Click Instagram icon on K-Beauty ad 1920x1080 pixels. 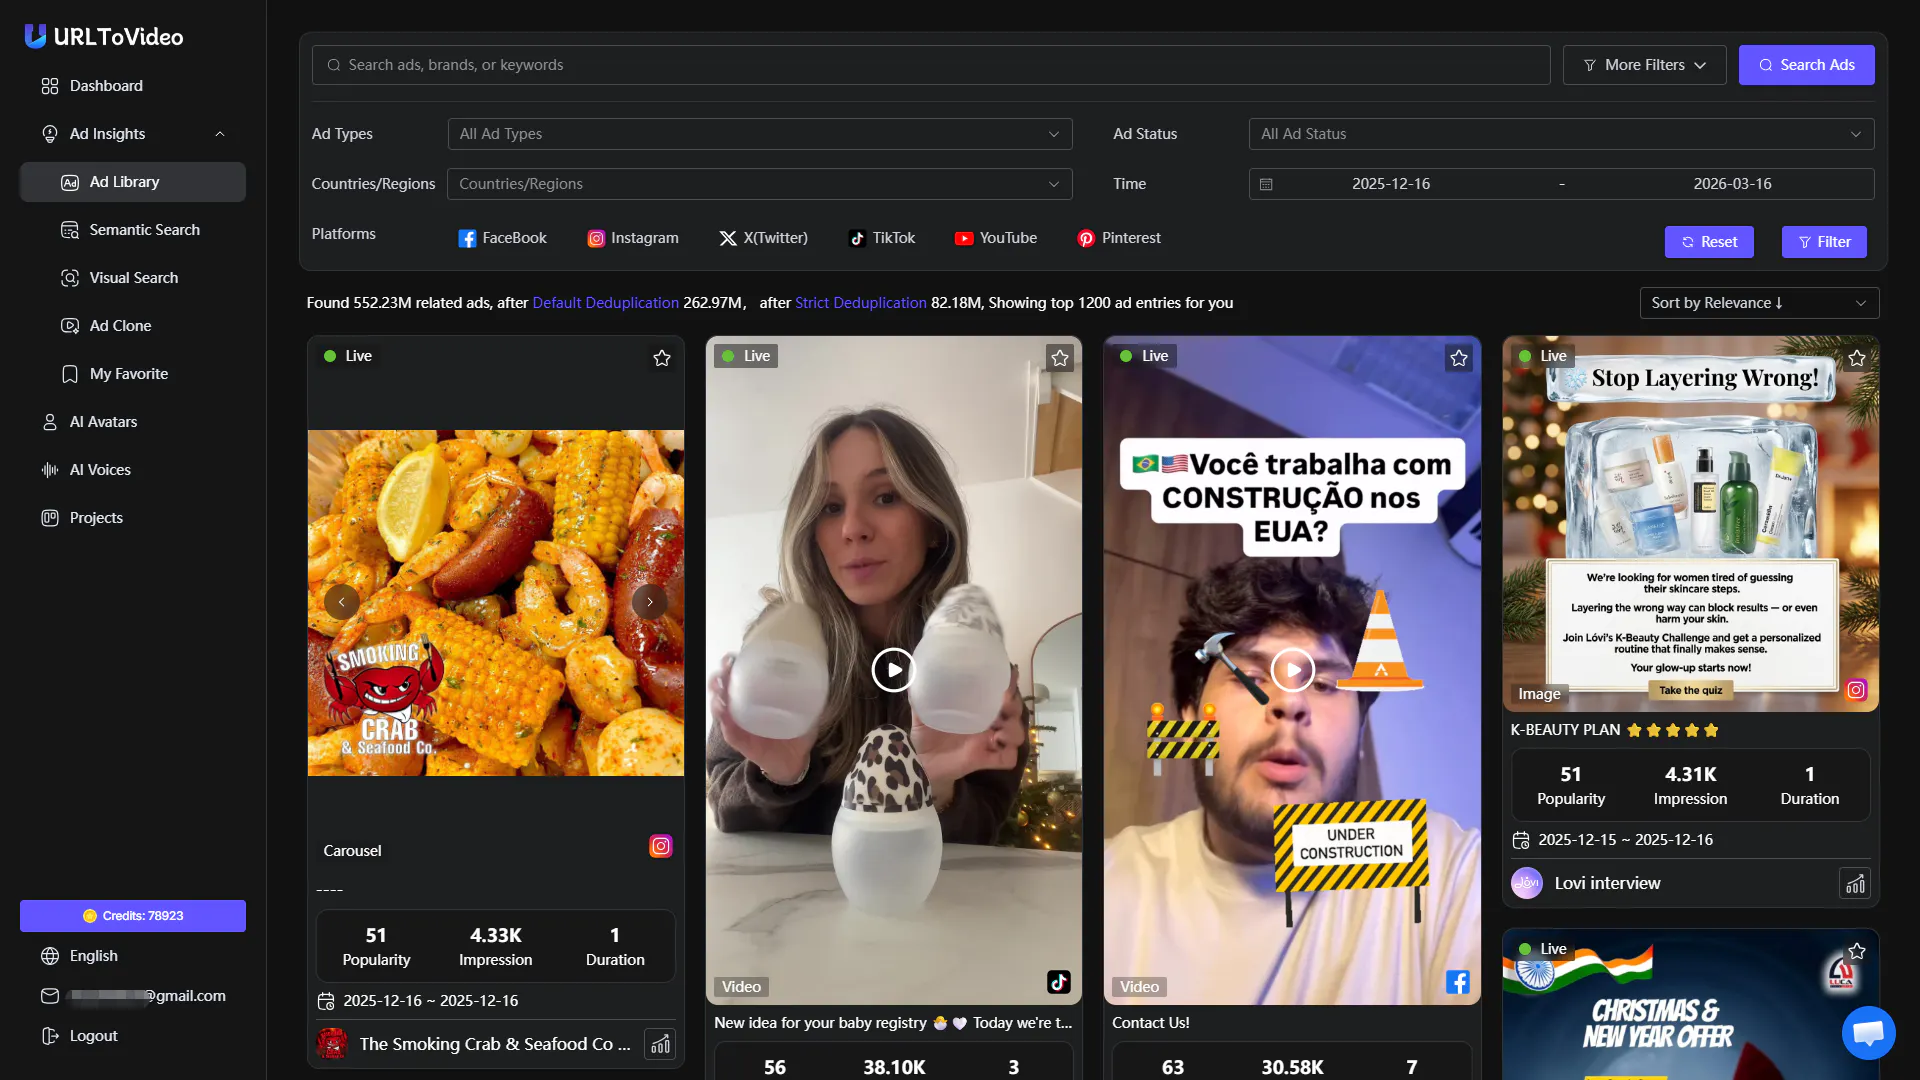pos(1857,690)
